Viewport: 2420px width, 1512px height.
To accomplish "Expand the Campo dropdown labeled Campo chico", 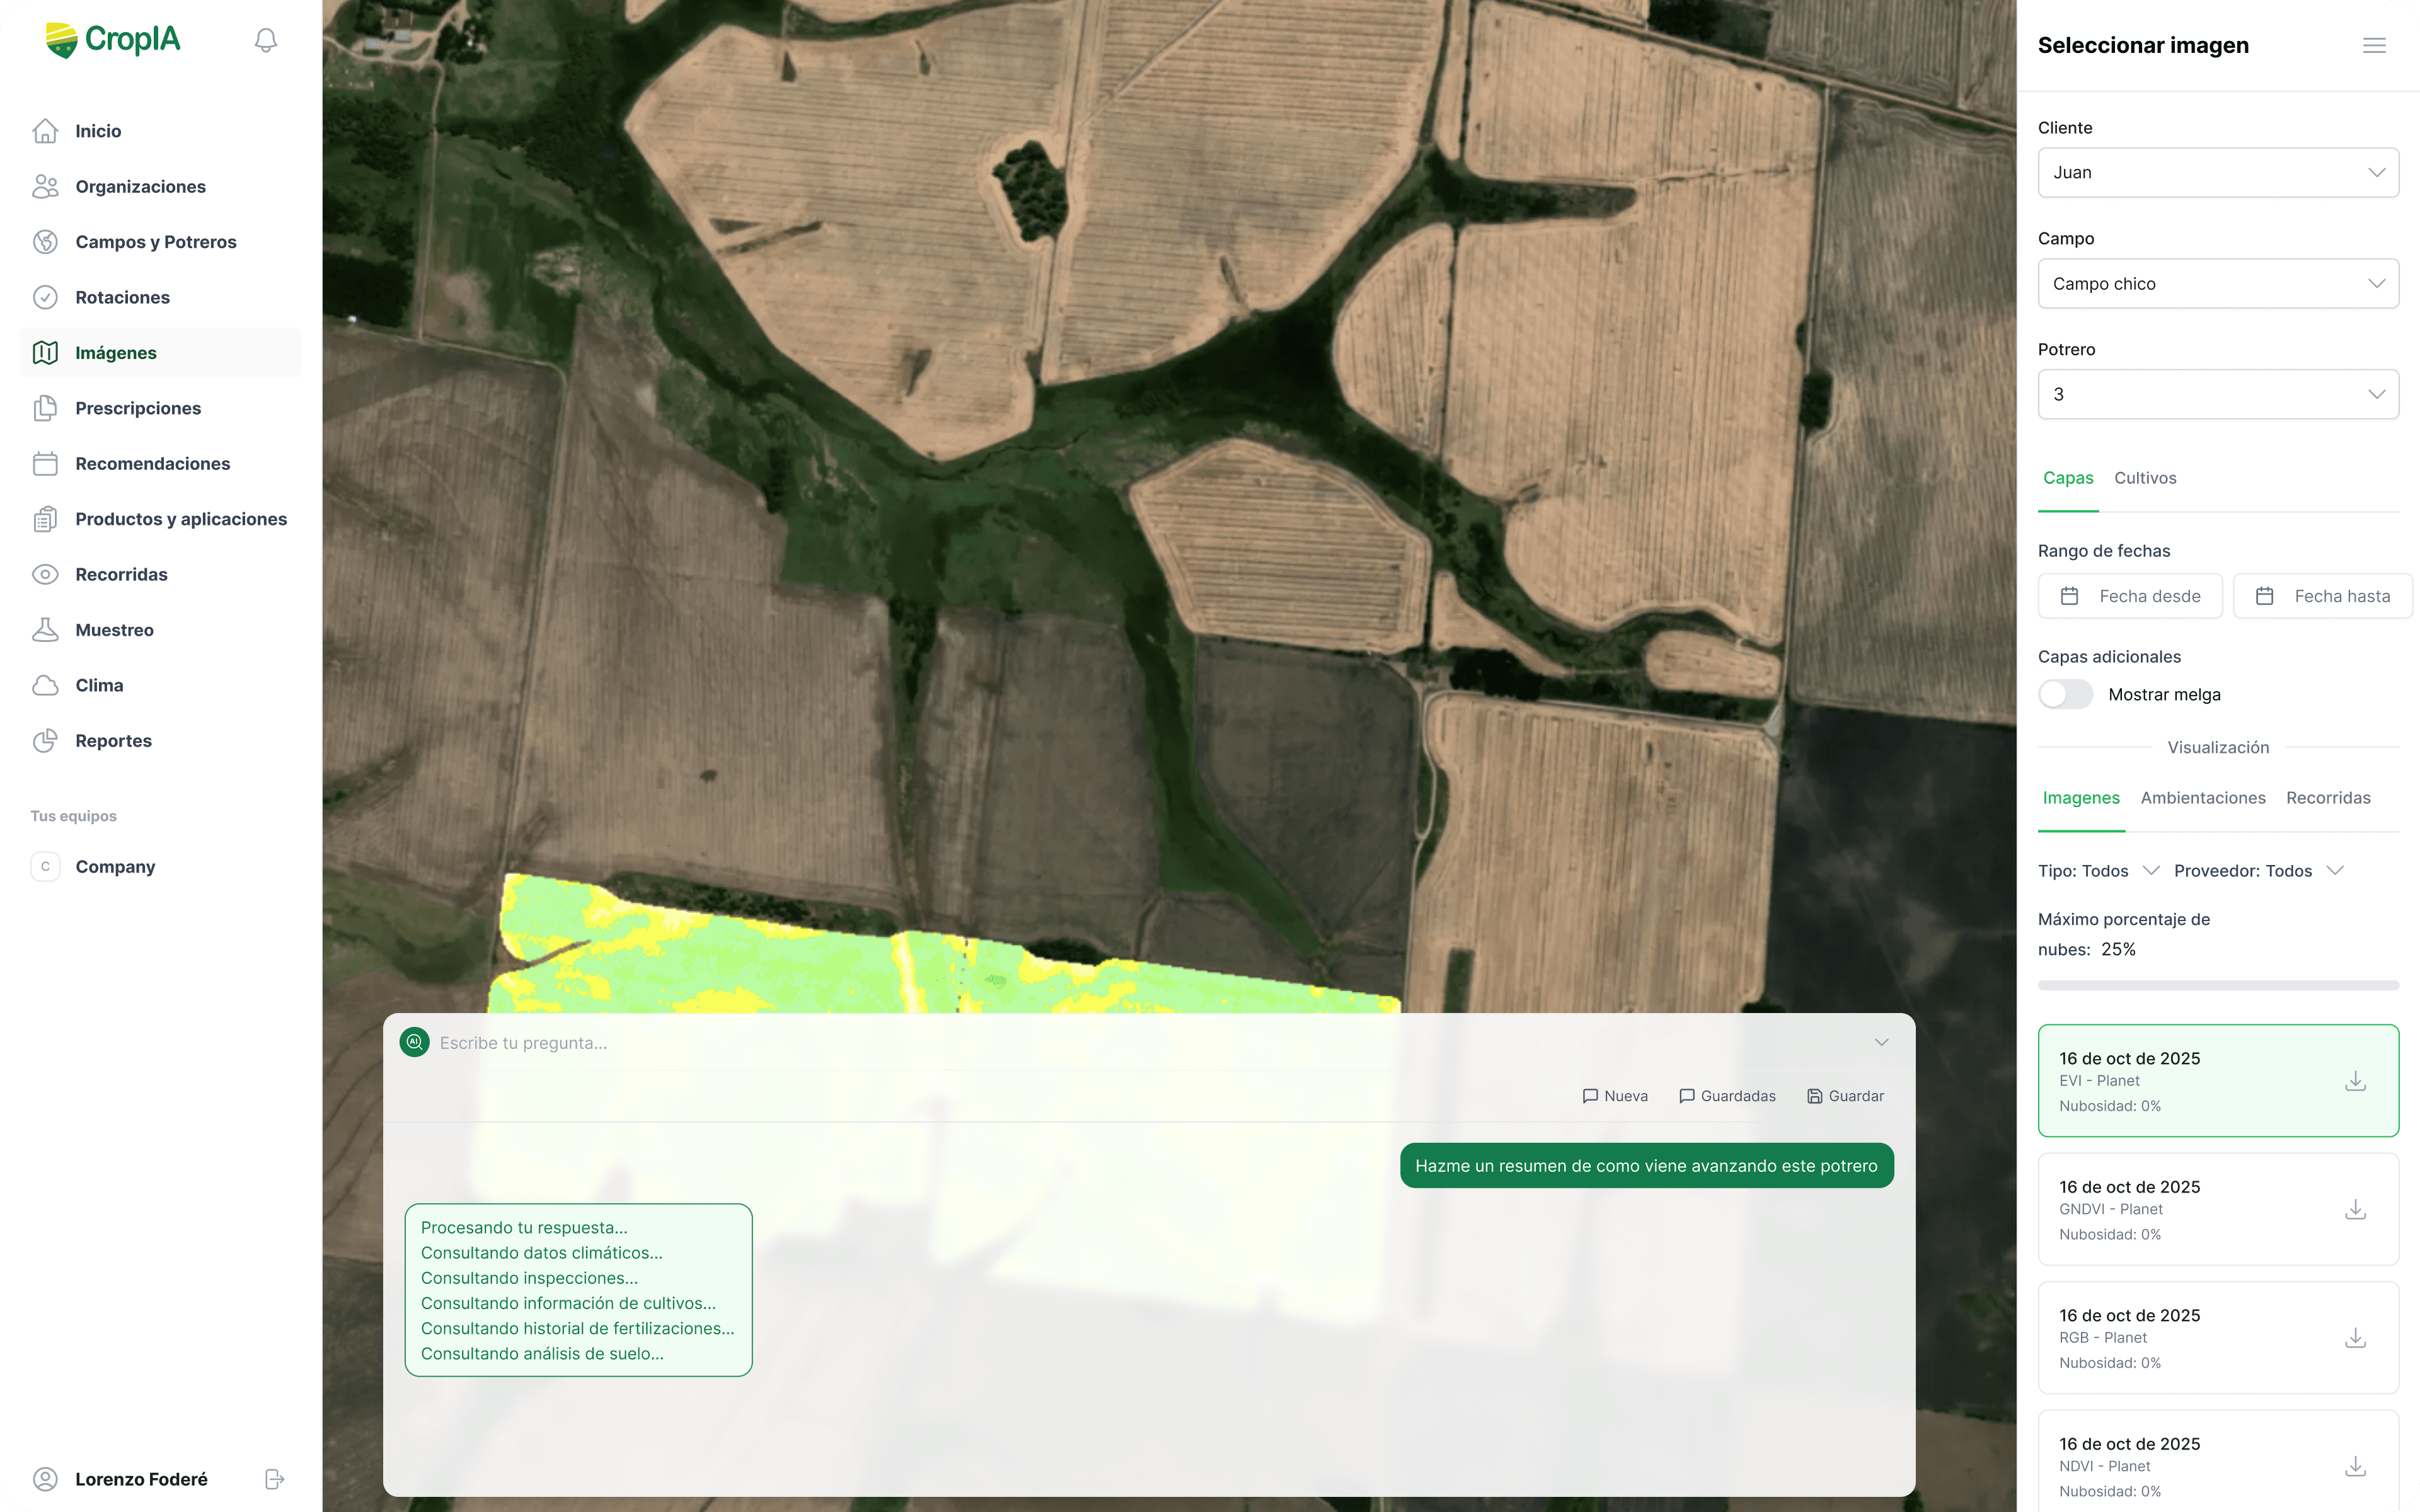I will (x=2218, y=283).
